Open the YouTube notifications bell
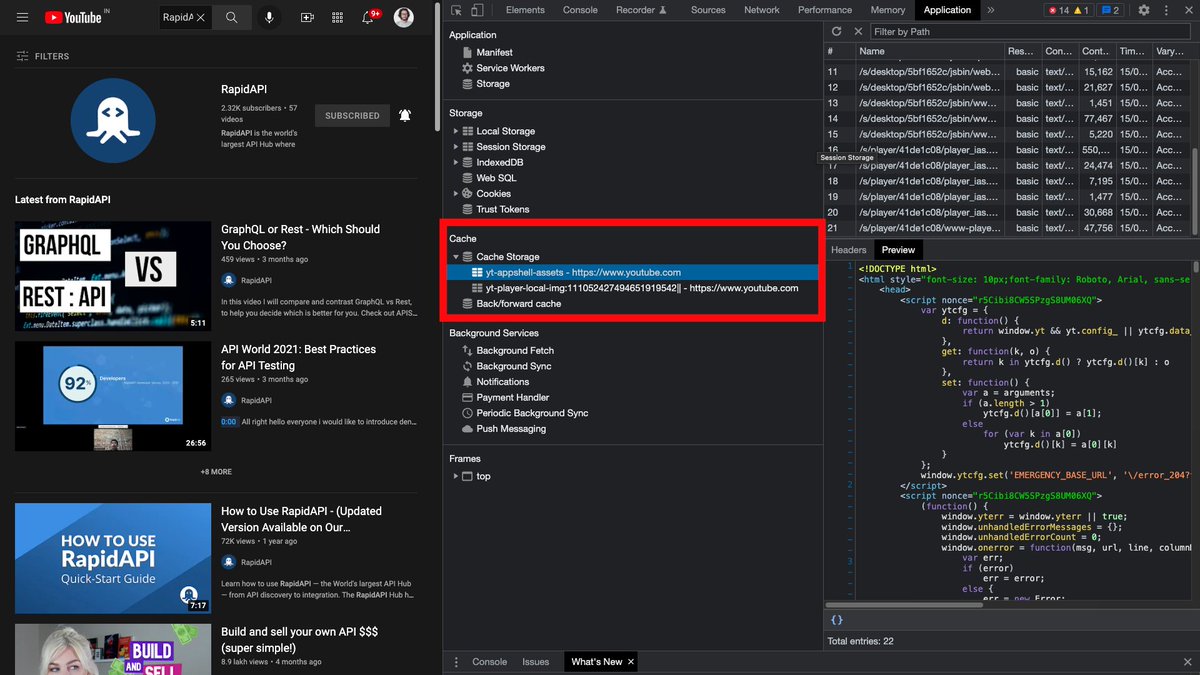1200x675 pixels. [x=368, y=18]
